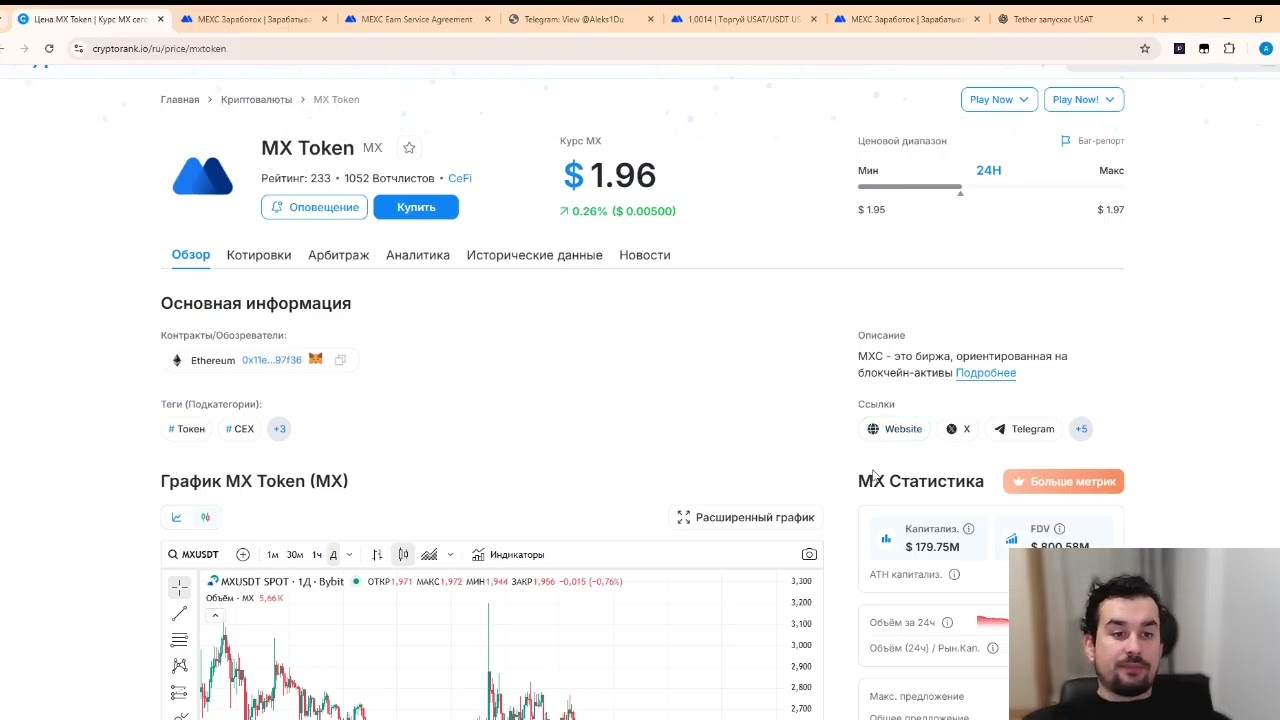Image resolution: width=1280 pixels, height=720 pixels.
Task: Click Оповещение alert button
Action: coord(314,207)
